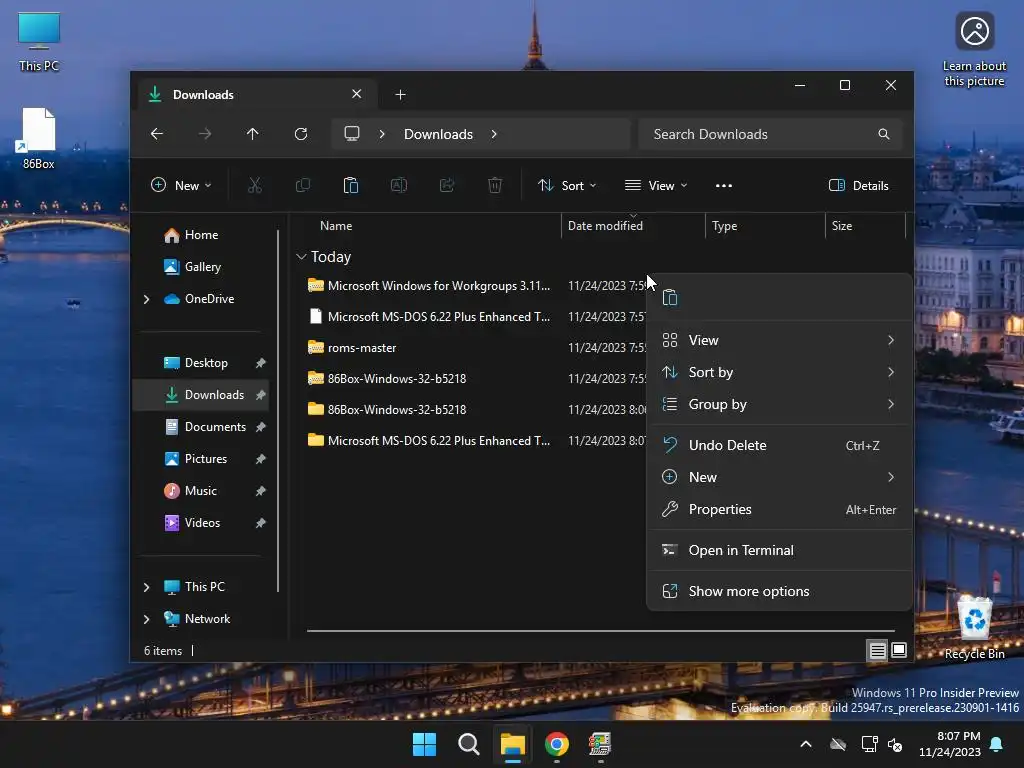Open the Sort dropdown in the toolbar
Viewport: 1024px width, 768px height.
coord(567,185)
